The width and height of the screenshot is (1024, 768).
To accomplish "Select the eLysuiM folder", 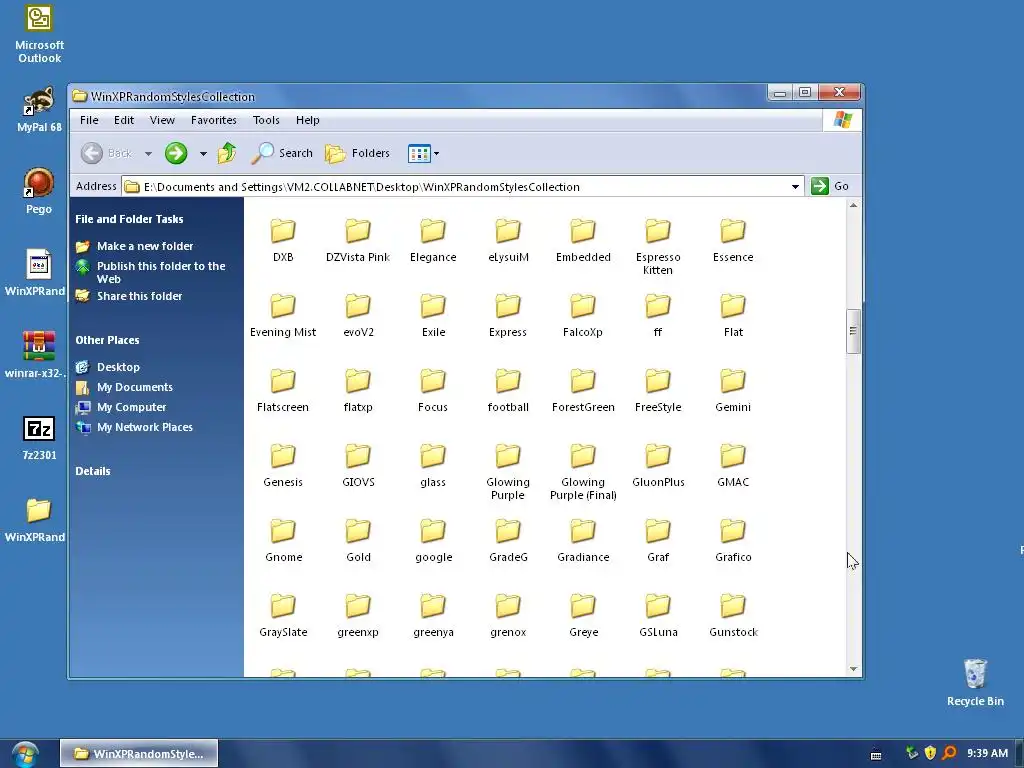I will [x=508, y=240].
